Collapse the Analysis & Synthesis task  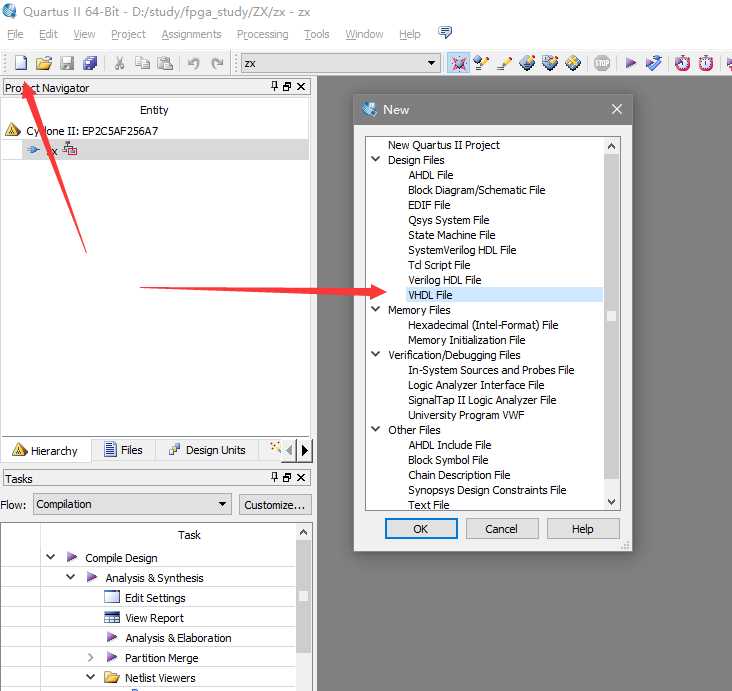click(70, 577)
